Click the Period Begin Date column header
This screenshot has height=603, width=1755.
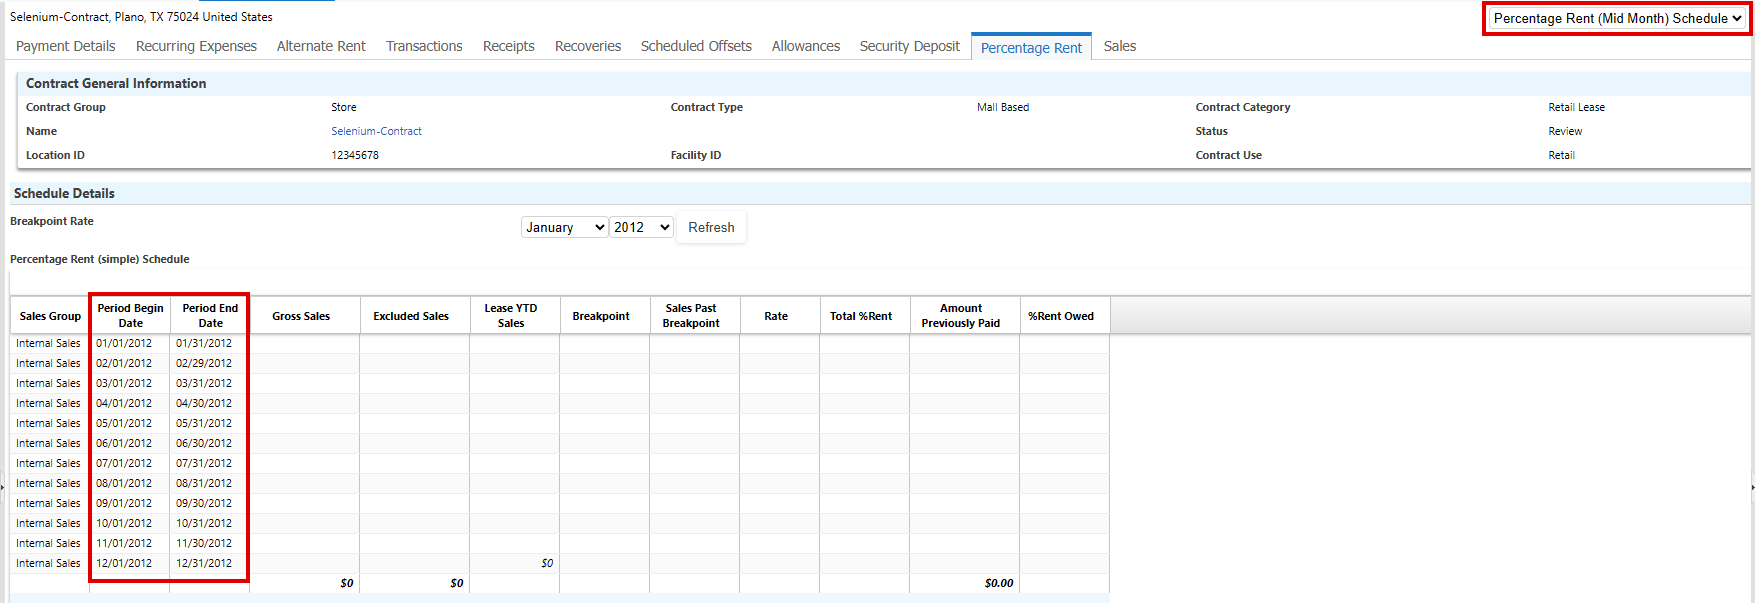pyautogui.click(x=130, y=316)
